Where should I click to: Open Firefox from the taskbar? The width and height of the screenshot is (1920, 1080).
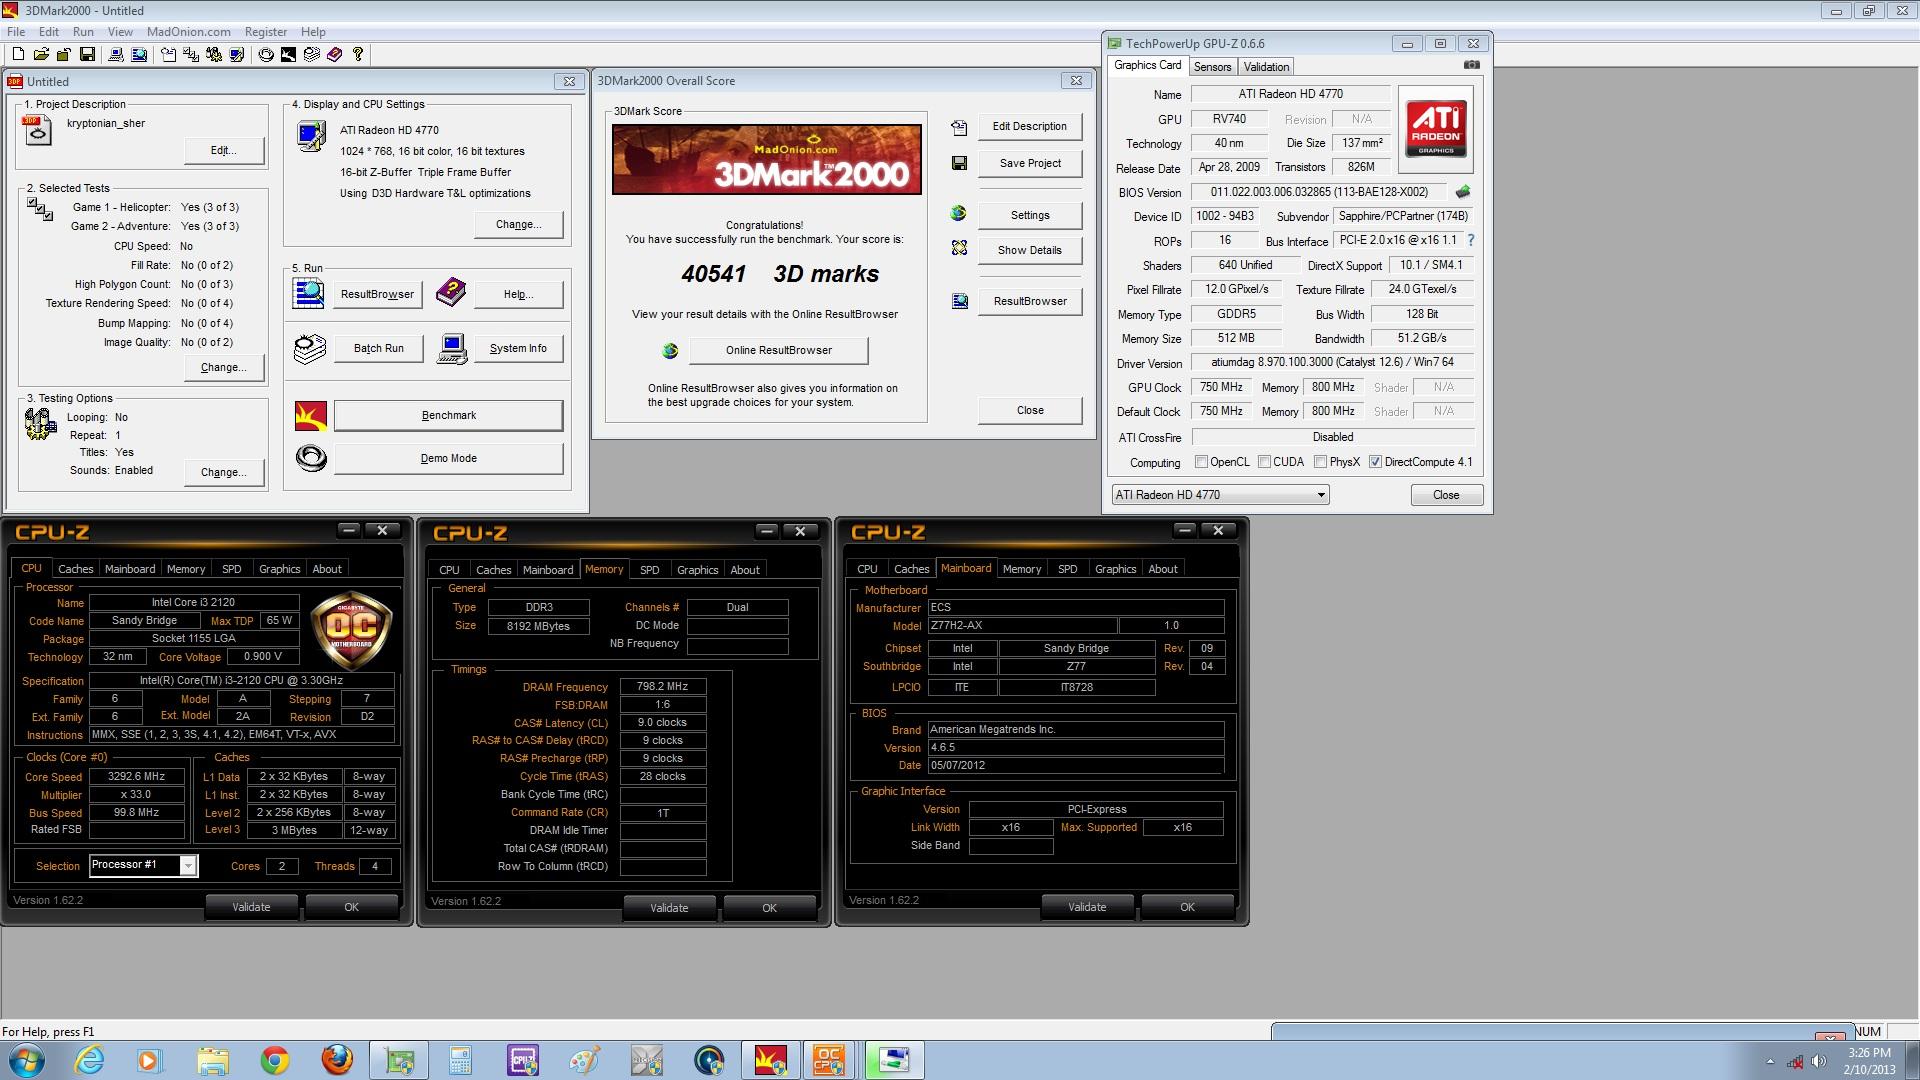(336, 1060)
